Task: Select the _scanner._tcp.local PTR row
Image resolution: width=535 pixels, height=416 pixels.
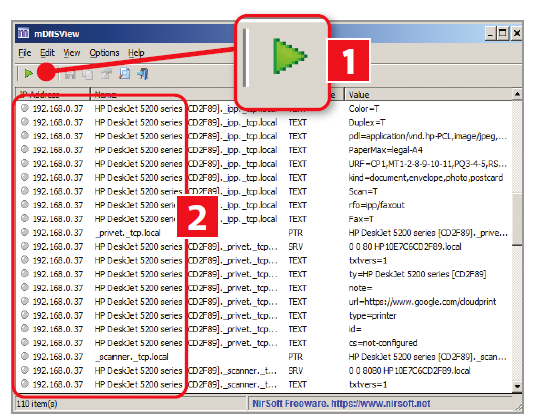Action: 263,357
